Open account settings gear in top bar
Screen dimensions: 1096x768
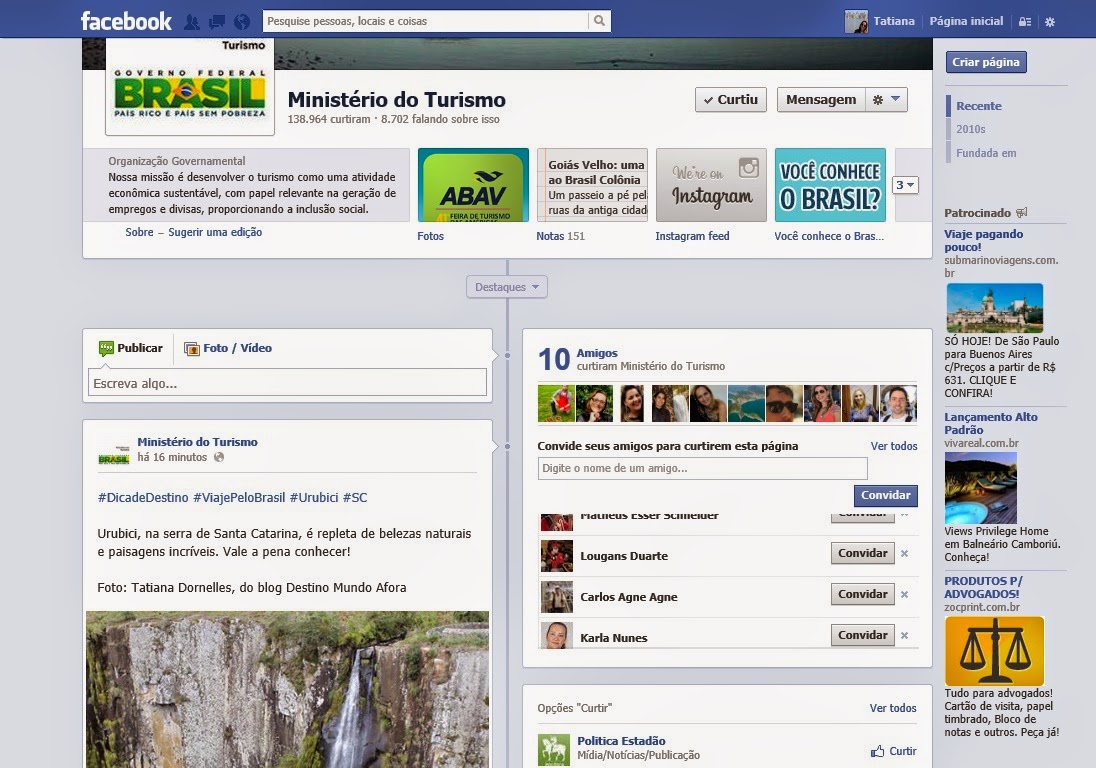[x=1050, y=22]
